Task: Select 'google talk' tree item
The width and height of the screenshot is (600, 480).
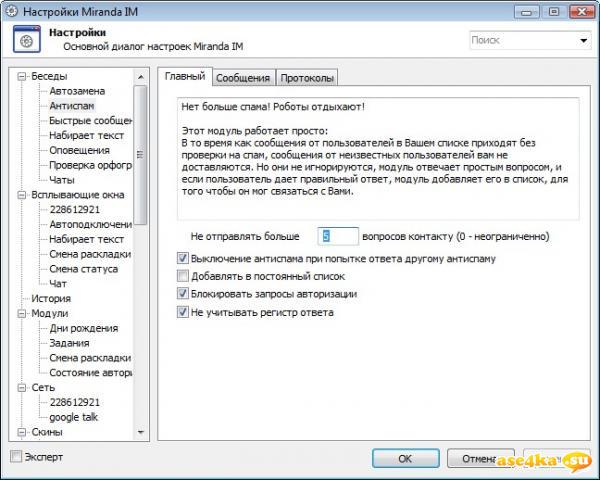Action: [x=73, y=417]
